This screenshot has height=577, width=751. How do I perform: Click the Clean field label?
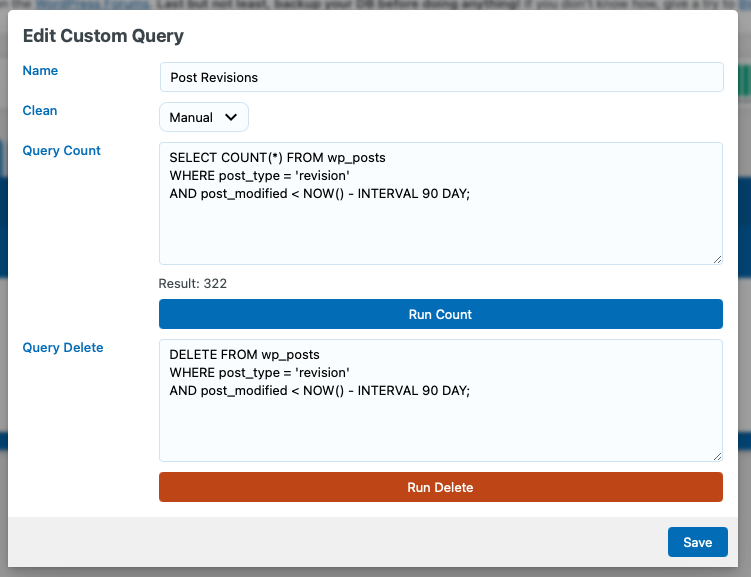click(40, 111)
